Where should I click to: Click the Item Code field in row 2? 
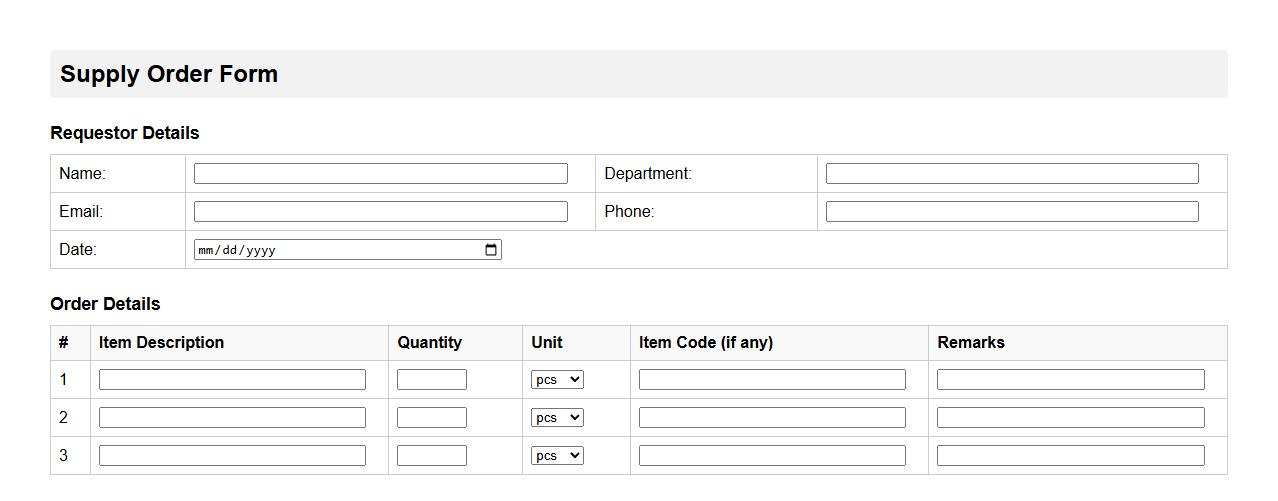click(x=772, y=418)
